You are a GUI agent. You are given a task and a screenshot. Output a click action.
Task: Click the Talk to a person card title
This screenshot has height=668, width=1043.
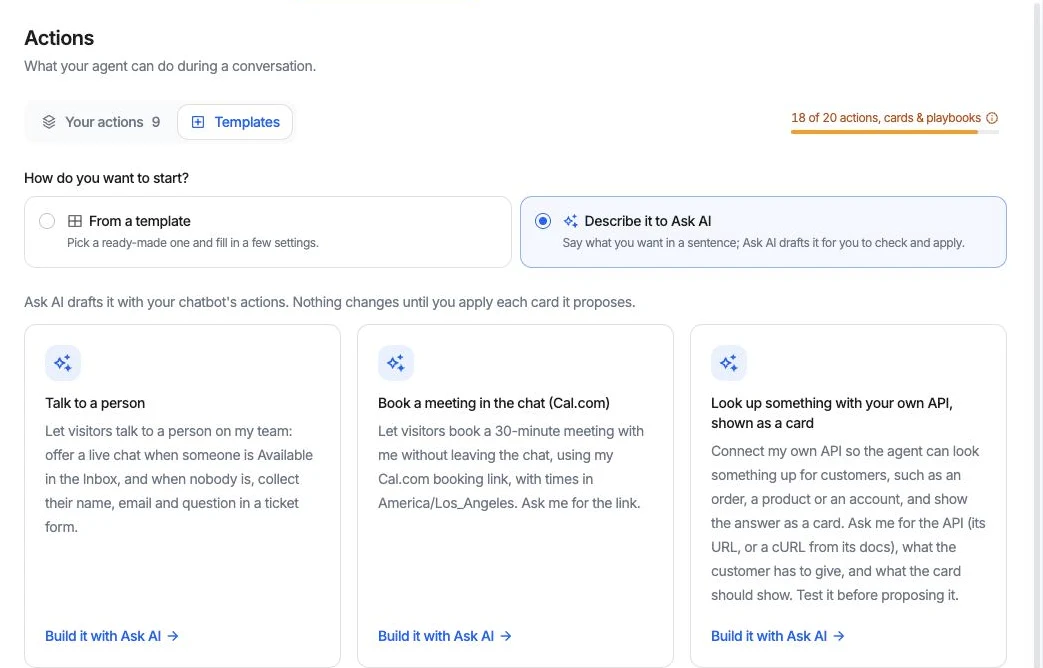pos(95,403)
